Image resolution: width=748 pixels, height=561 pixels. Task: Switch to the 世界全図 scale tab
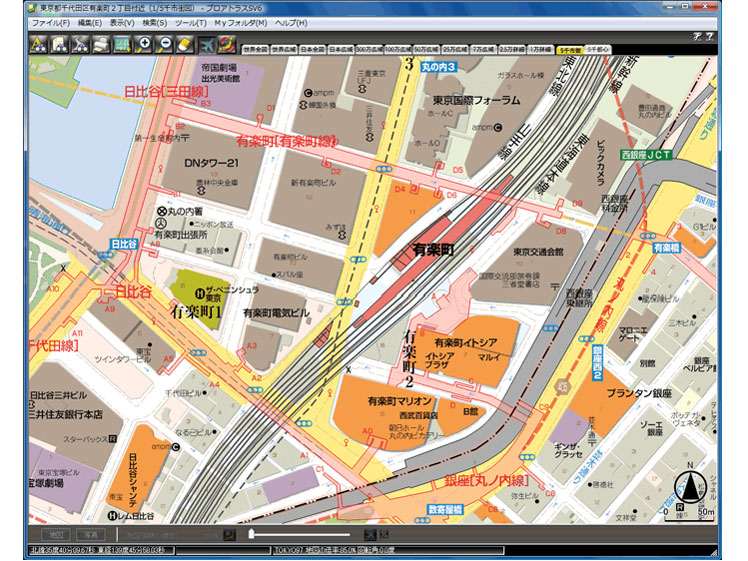[256, 50]
